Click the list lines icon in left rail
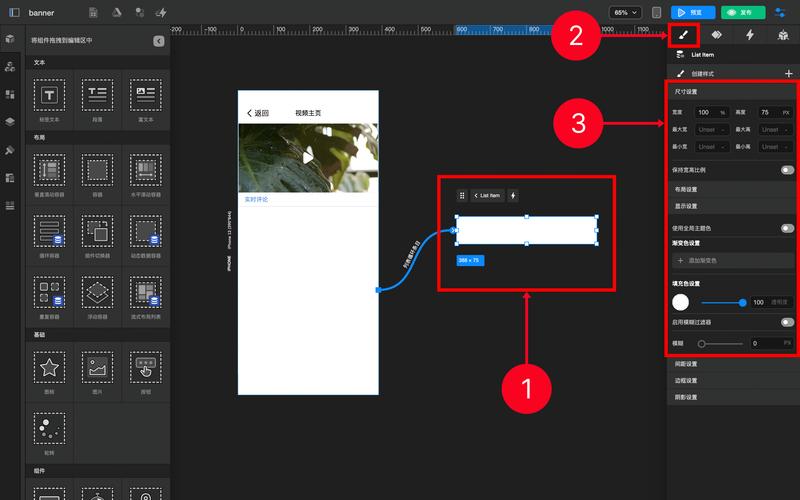Viewport: 800px width, 500px height. (10, 206)
